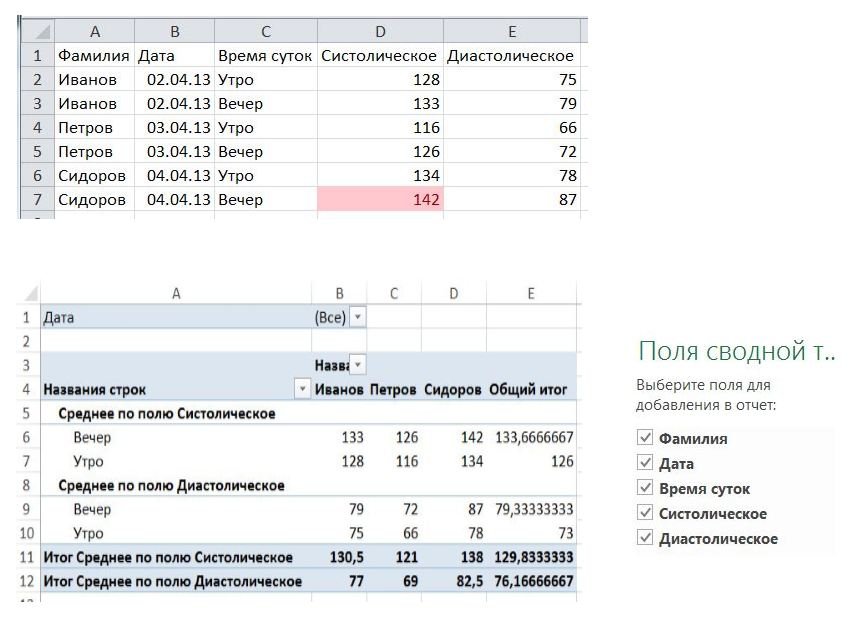The height and width of the screenshot is (620, 853).
Task: Toggle the Время суток field checkbox
Action: coord(645,488)
